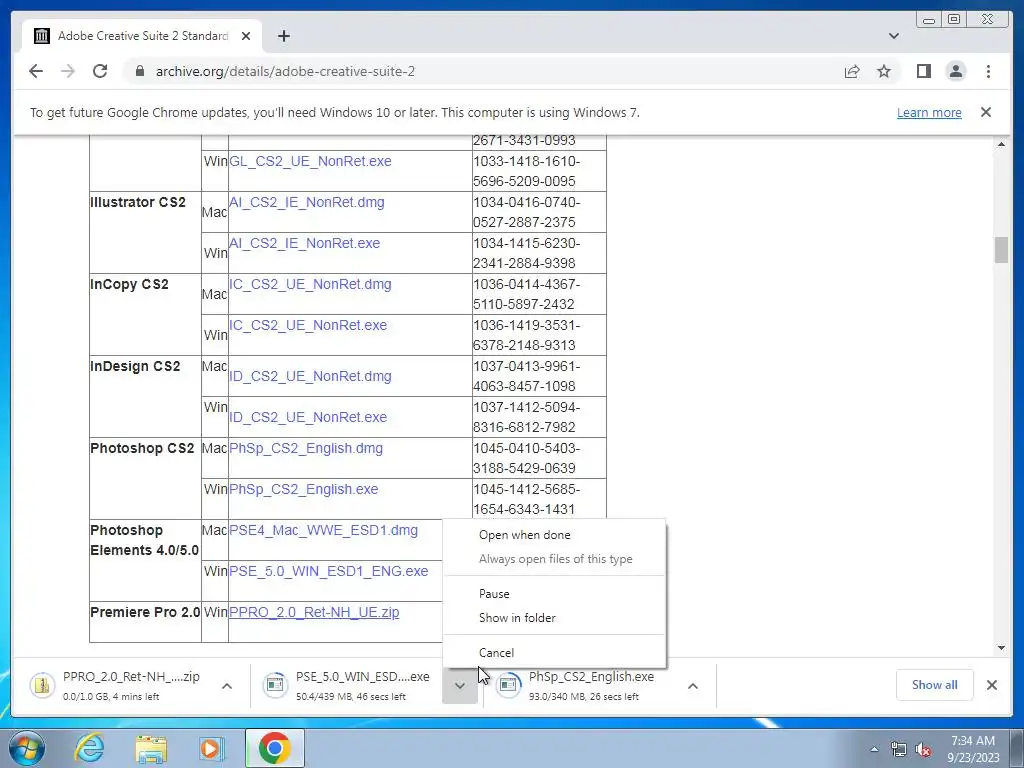Open a new browser tab
1024x768 pixels.
[283, 36]
